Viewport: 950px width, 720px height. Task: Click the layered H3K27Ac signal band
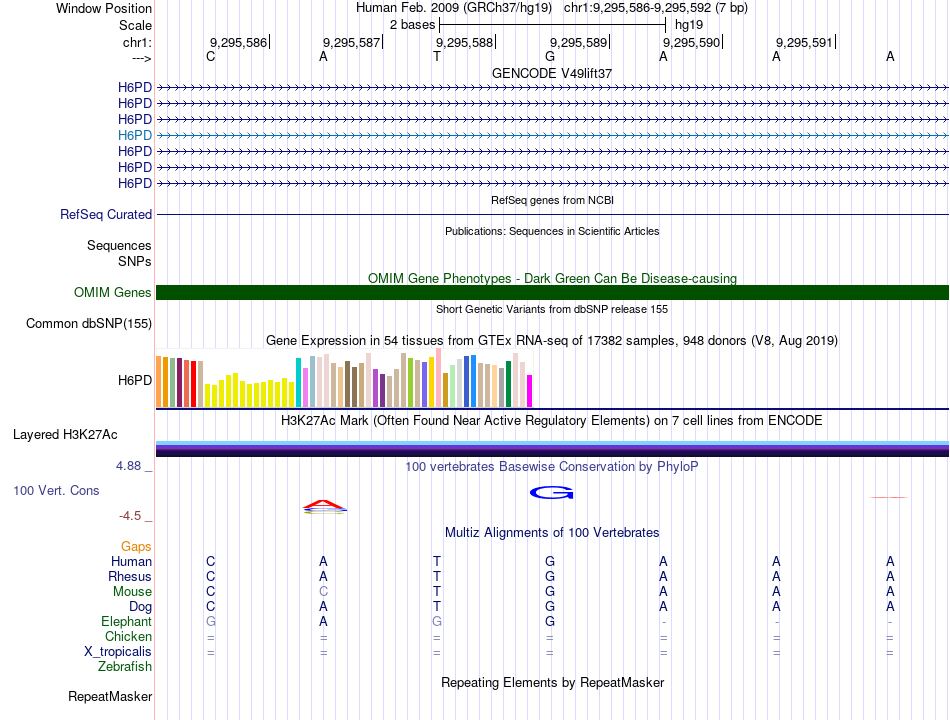[x=552, y=448]
